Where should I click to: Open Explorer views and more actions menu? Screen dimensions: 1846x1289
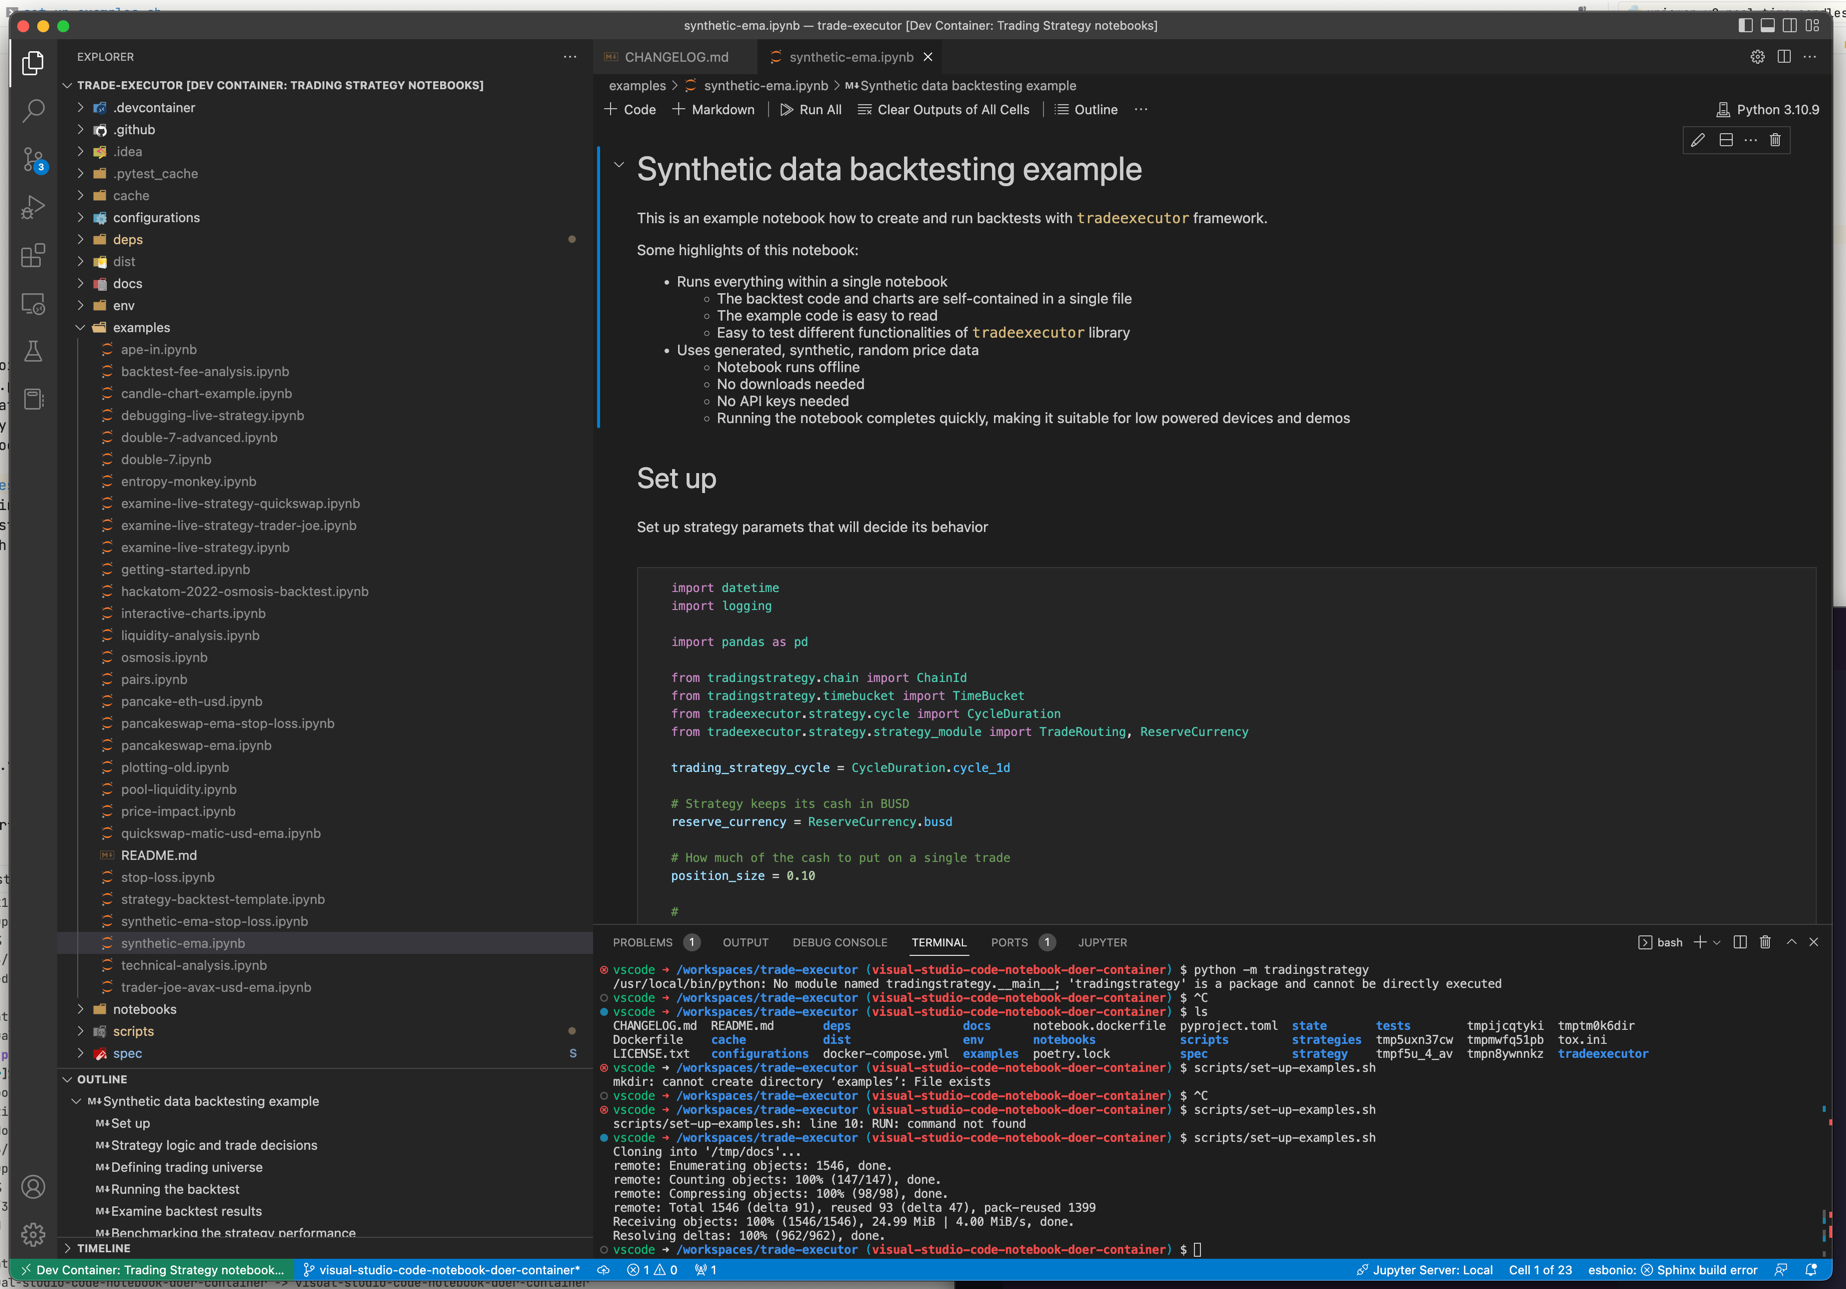(570, 57)
